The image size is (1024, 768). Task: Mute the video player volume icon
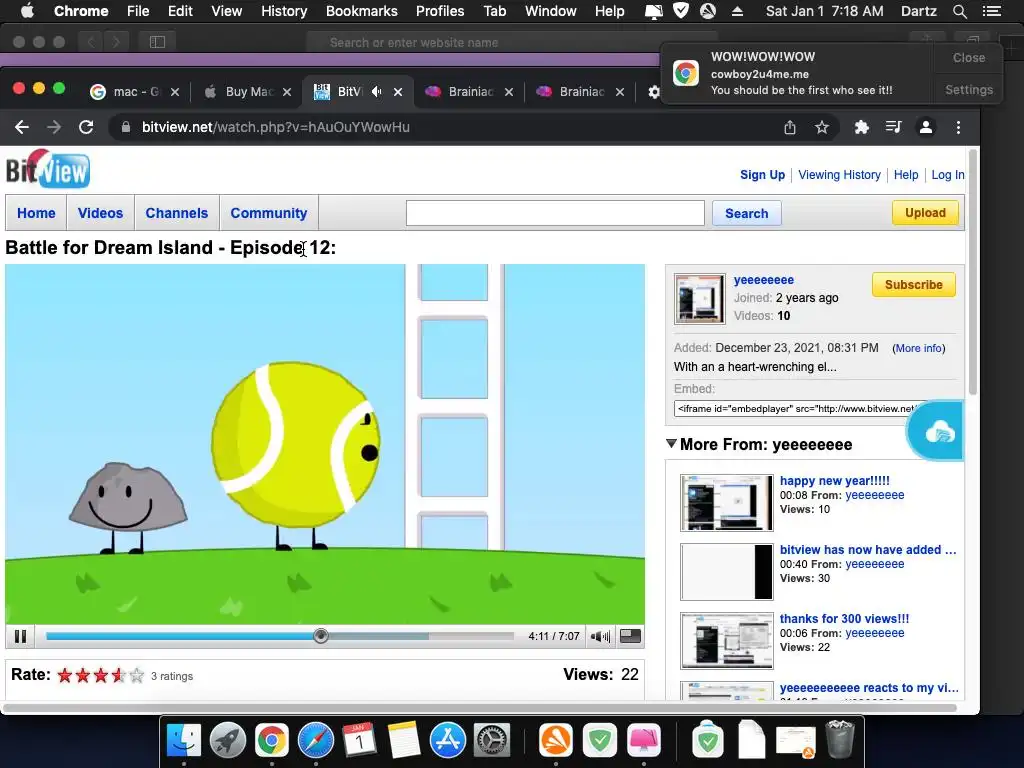pos(600,636)
